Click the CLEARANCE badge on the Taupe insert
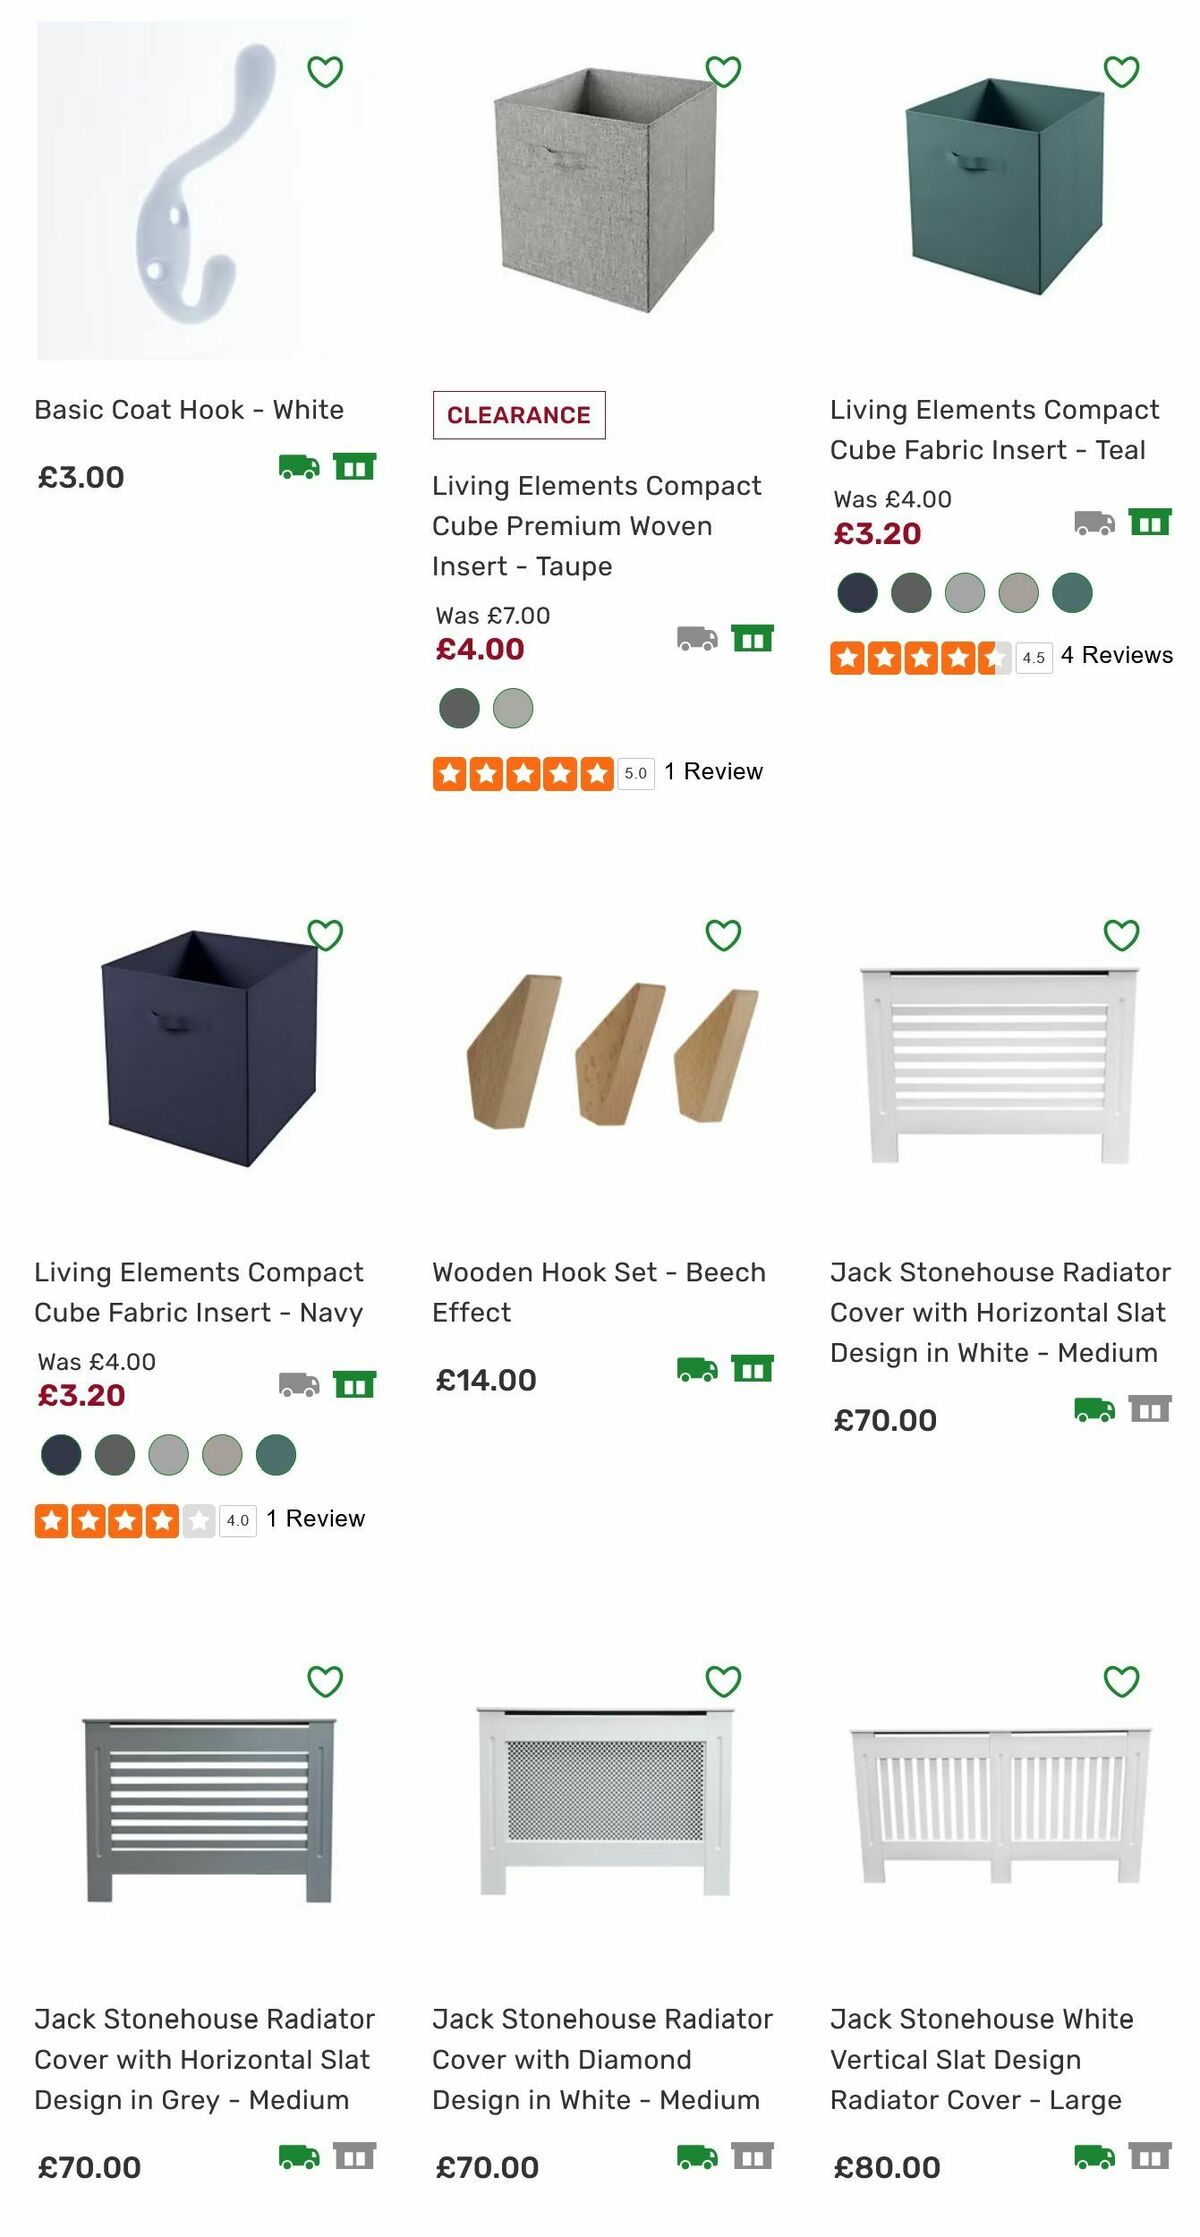Image resolution: width=1200 pixels, height=2237 pixels. (x=517, y=415)
